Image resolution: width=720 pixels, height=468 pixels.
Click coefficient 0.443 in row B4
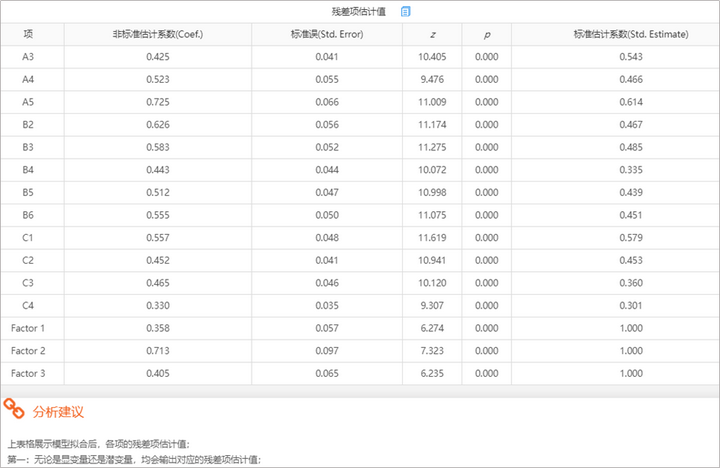coord(158,169)
